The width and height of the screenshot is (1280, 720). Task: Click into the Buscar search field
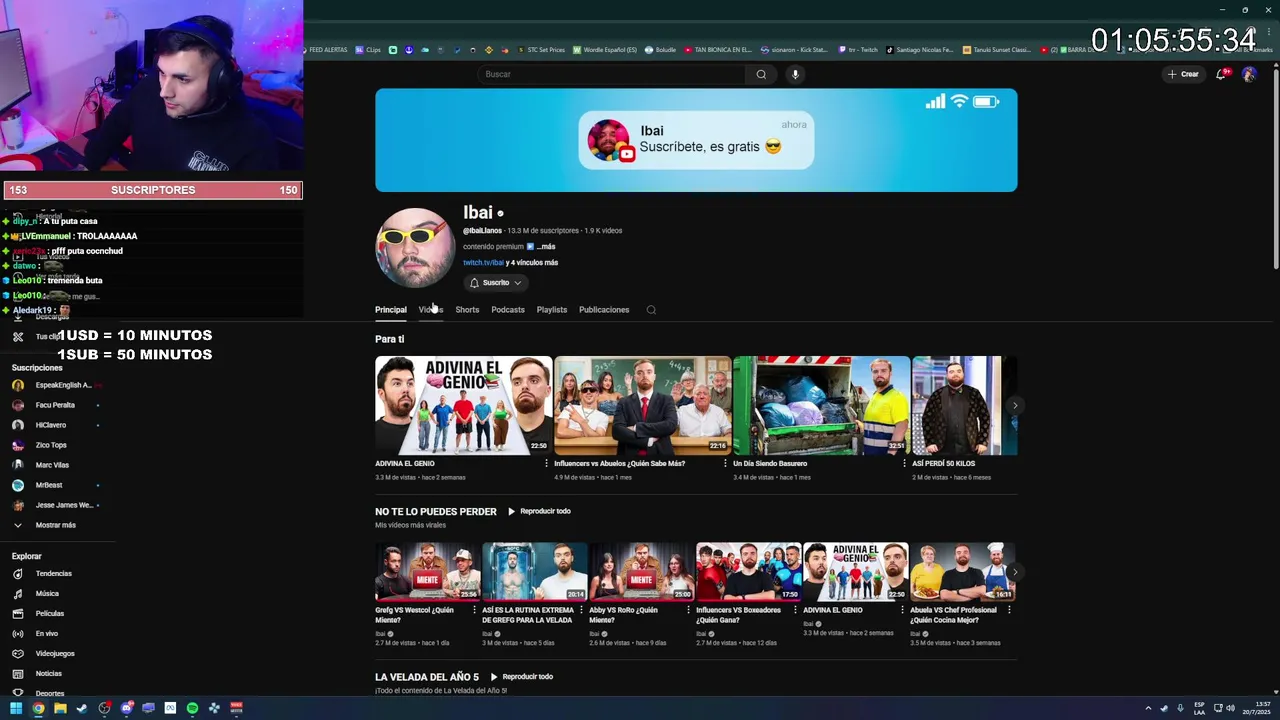612,74
